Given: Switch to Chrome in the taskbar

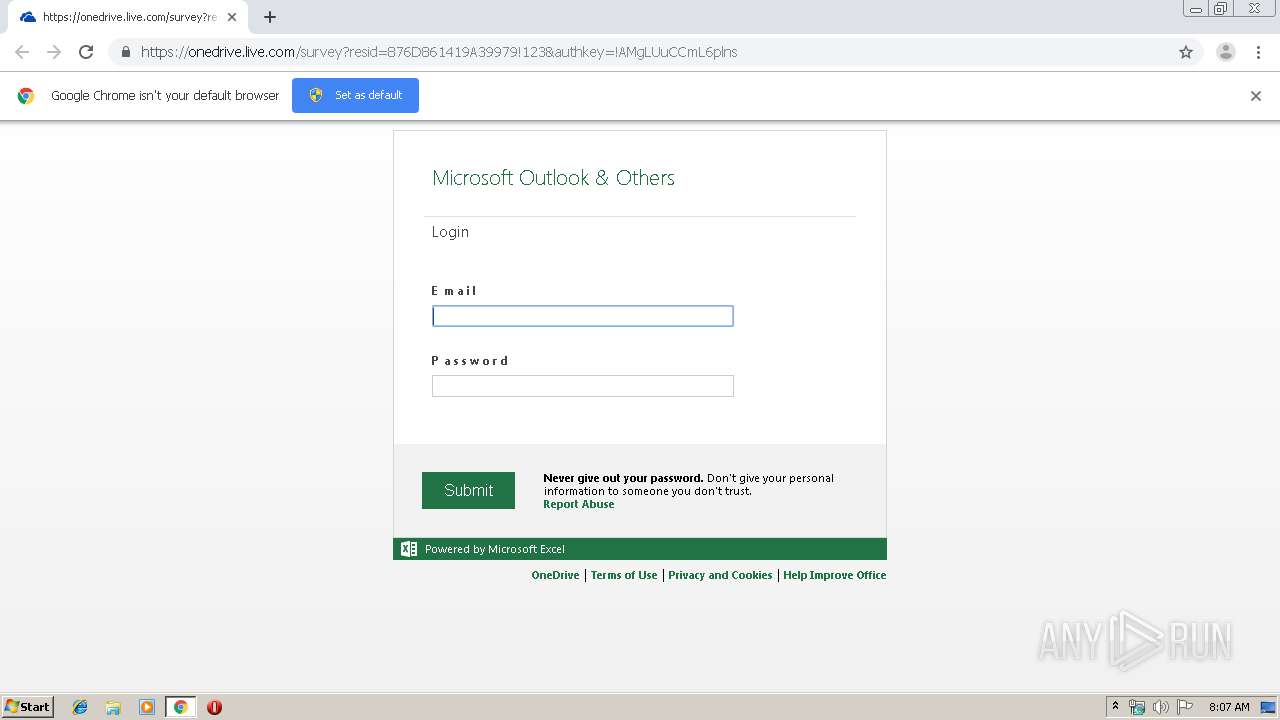Looking at the screenshot, I should point(180,707).
